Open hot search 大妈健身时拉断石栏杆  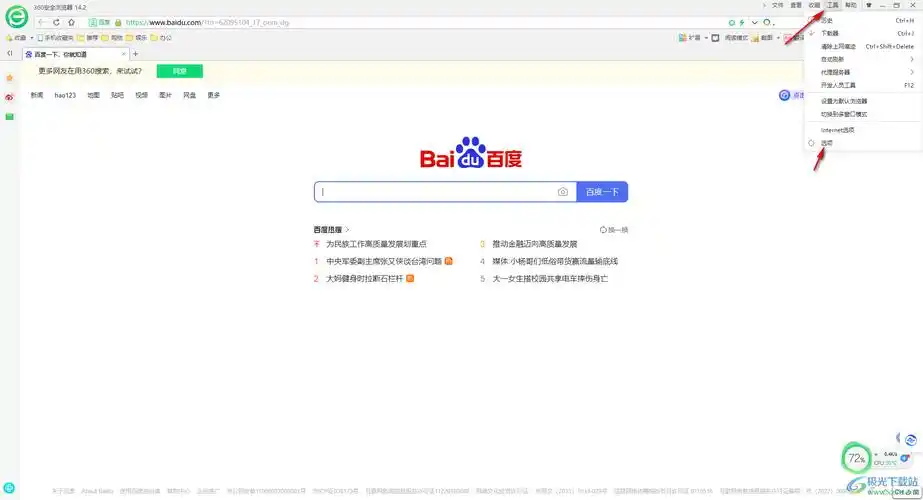(364, 278)
